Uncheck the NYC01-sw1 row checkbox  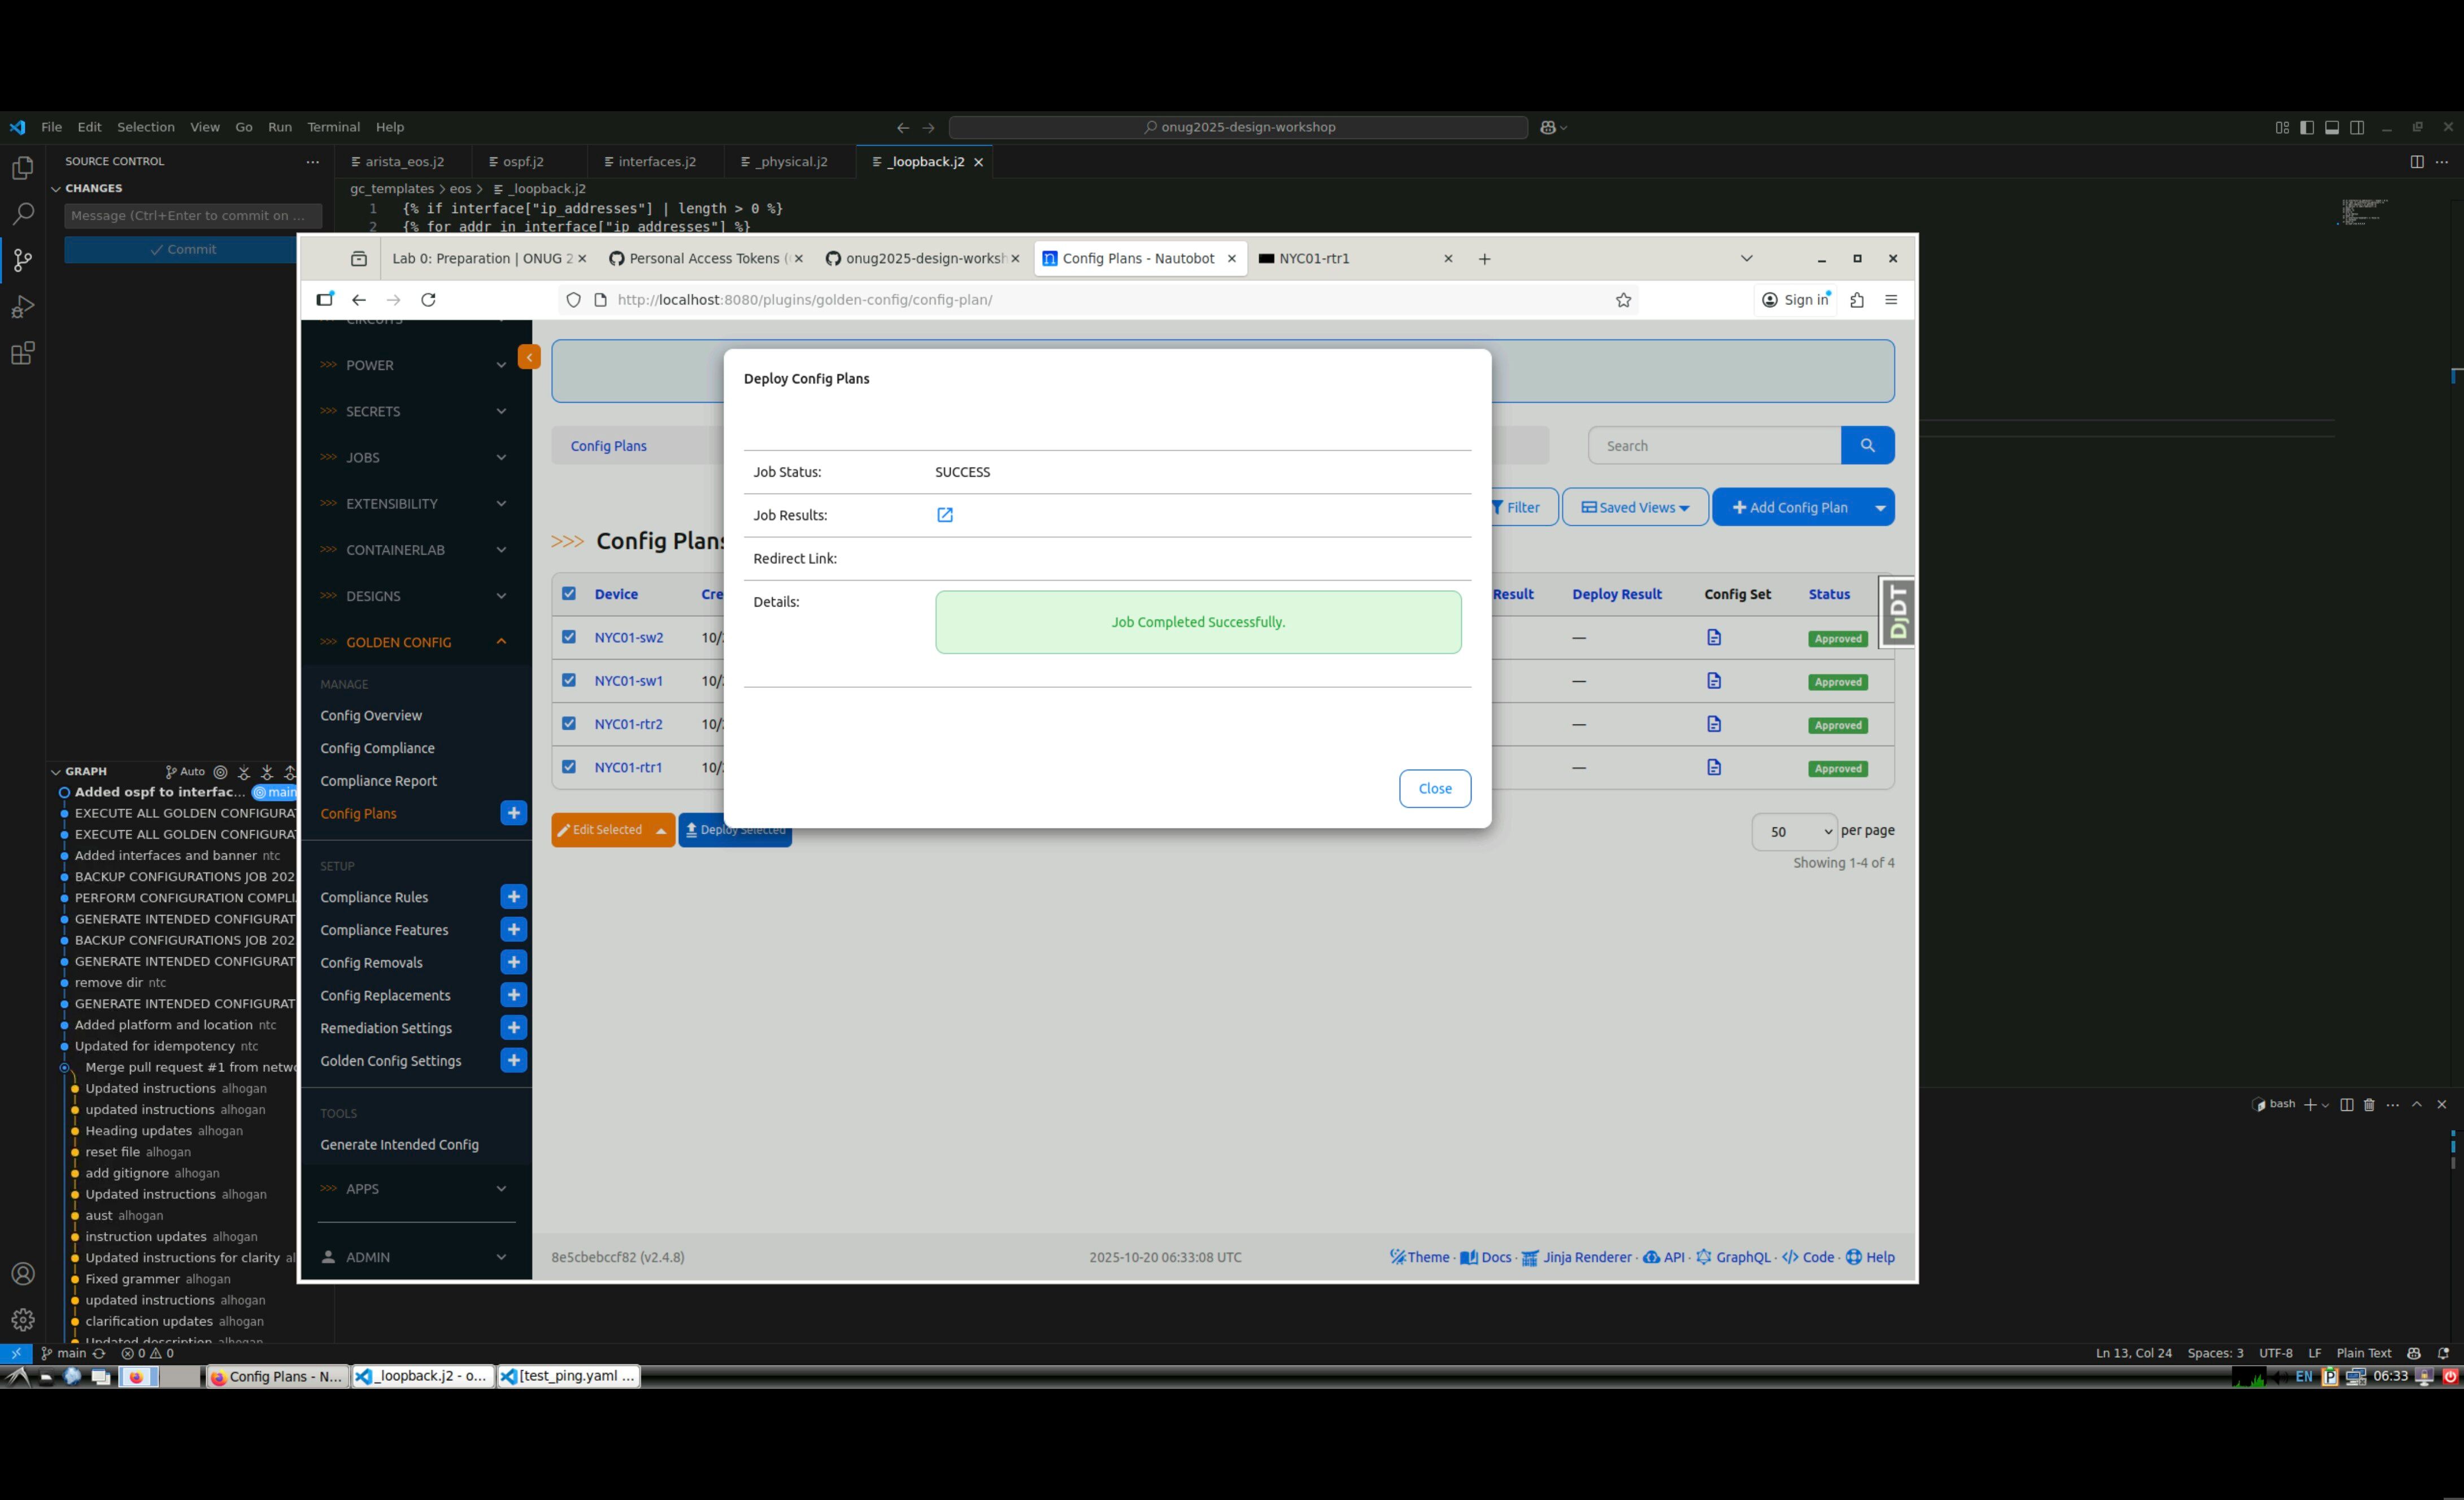coord(569,681)
